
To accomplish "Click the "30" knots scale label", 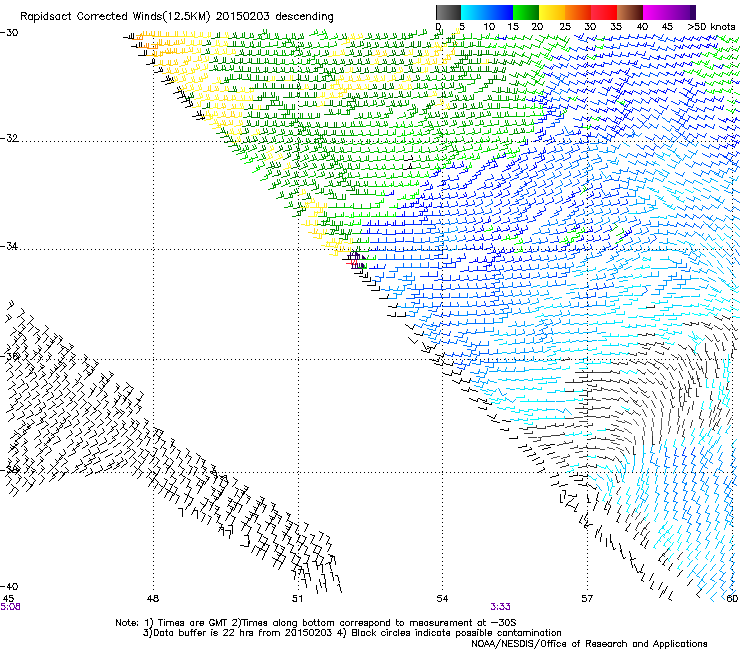I will 590,27.
